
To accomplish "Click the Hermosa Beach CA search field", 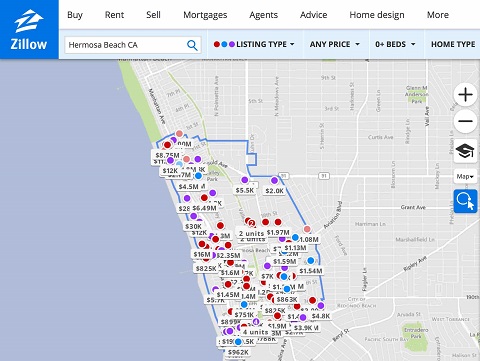I will (127, 45).
